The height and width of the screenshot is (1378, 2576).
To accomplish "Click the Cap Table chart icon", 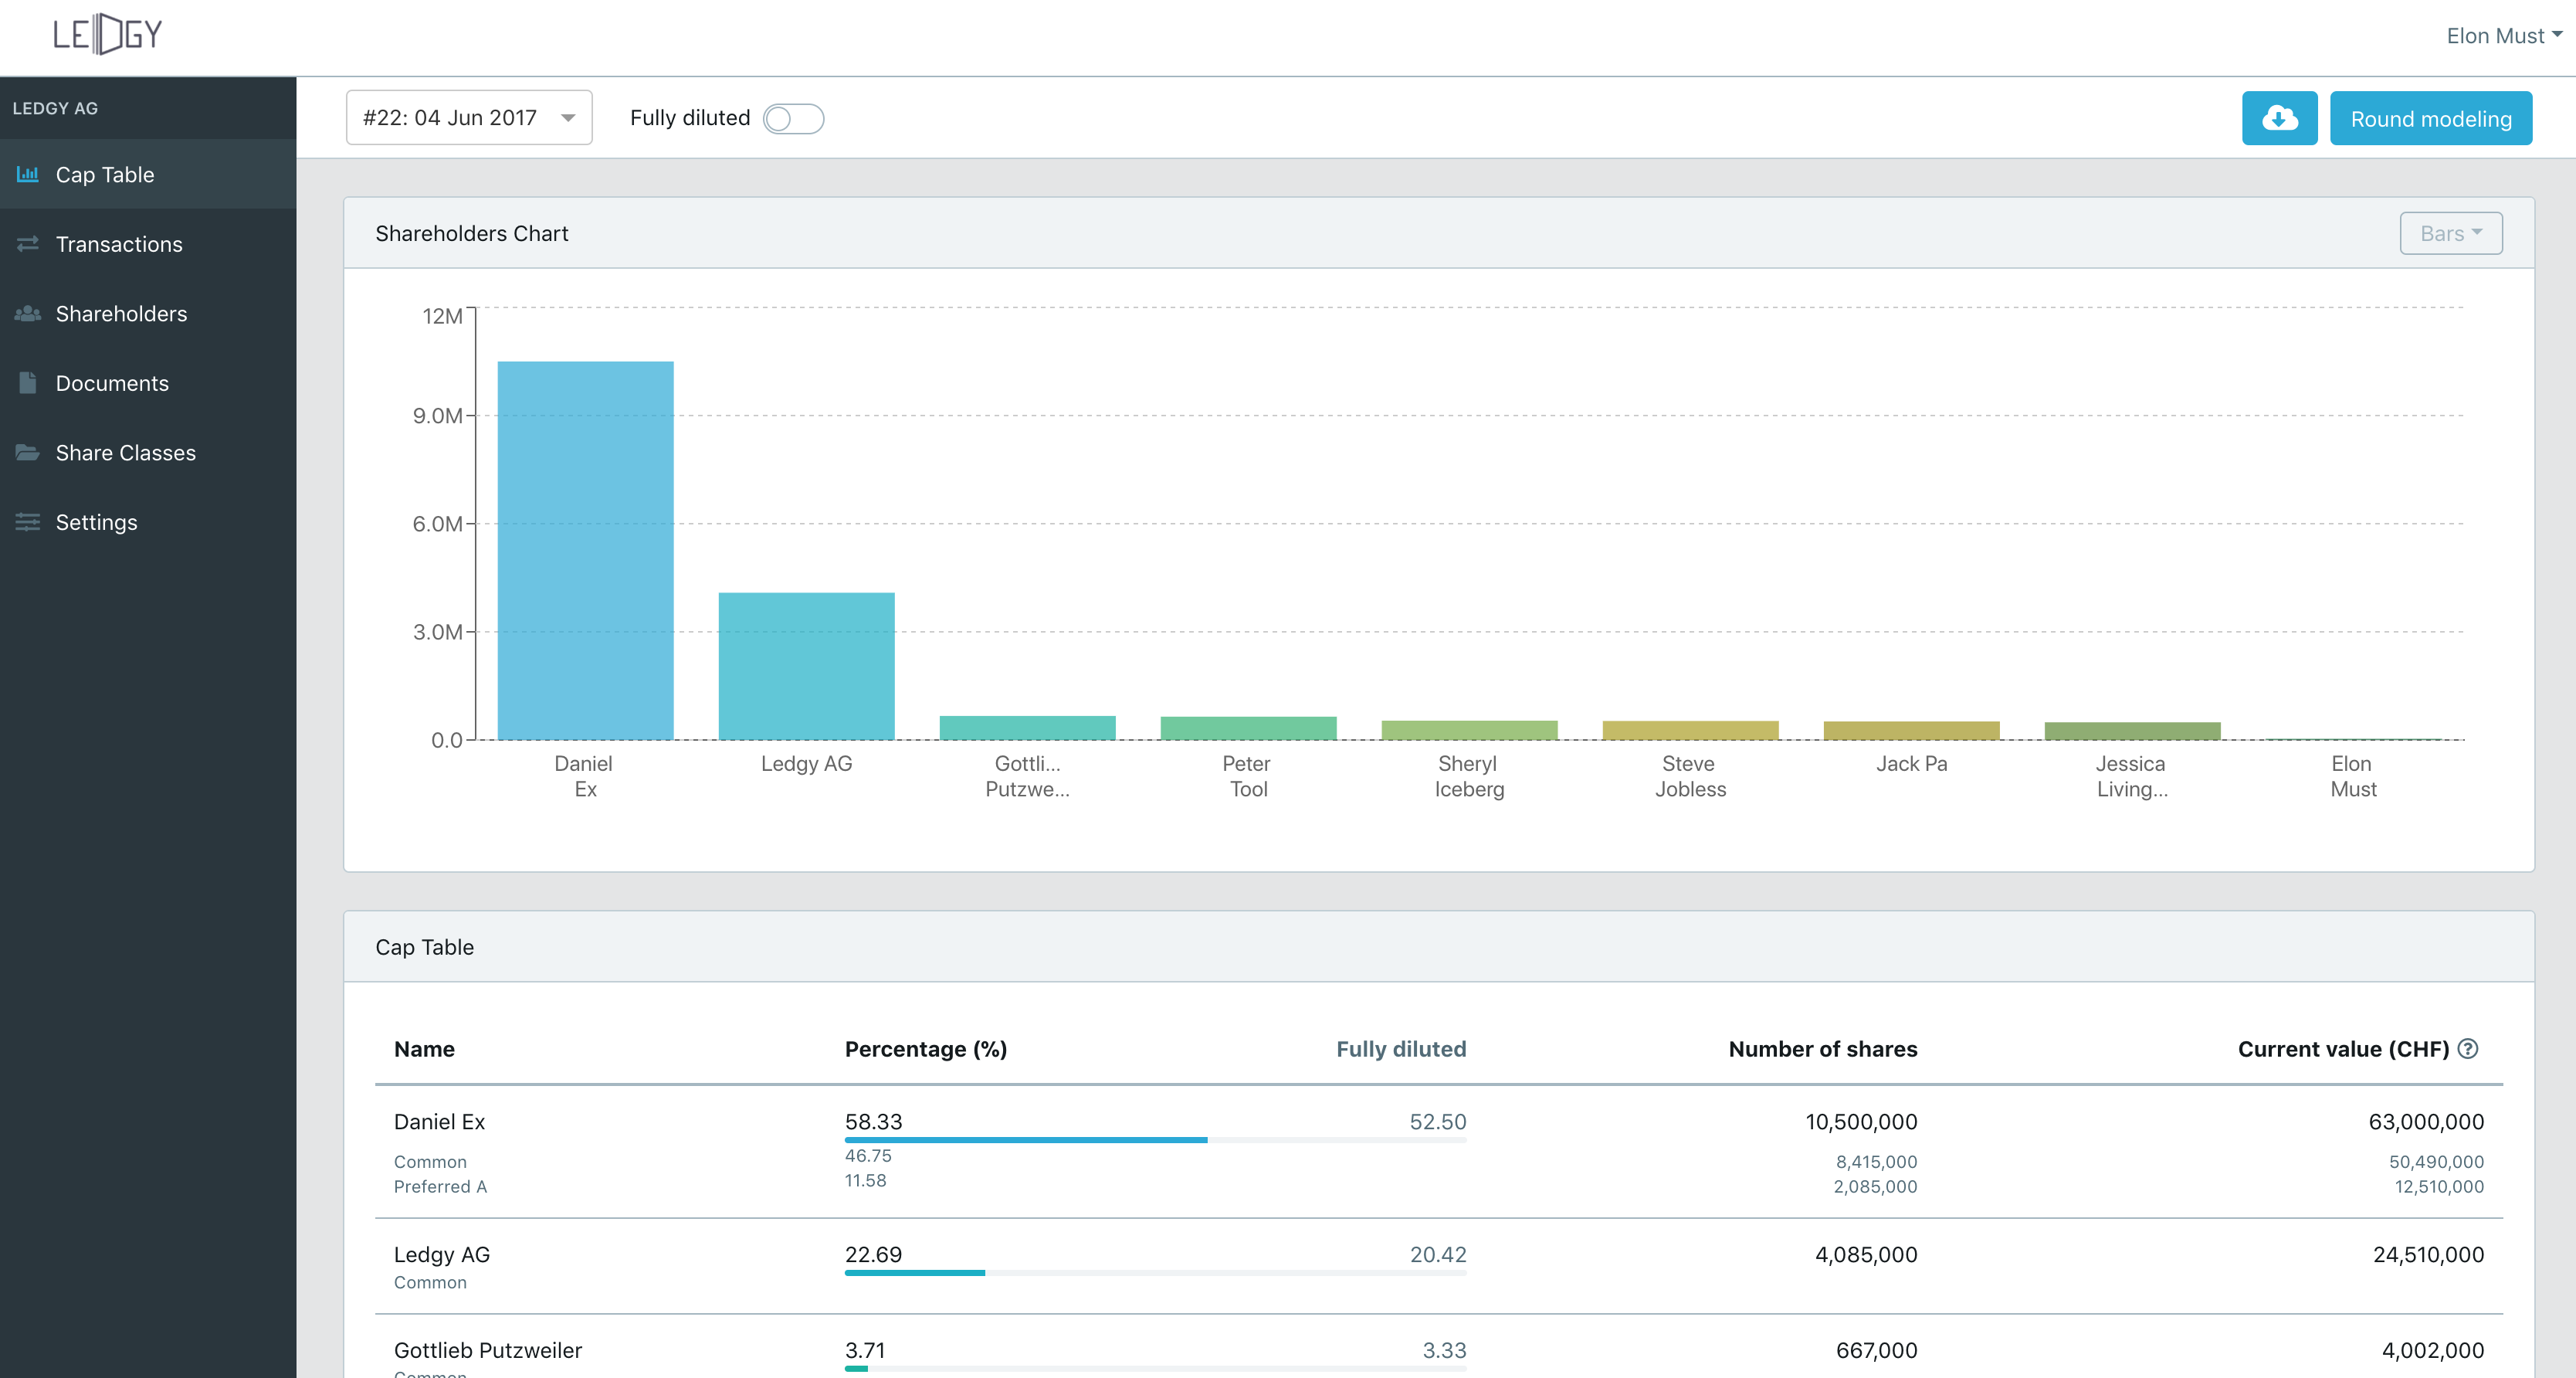I will click(28, 174).
